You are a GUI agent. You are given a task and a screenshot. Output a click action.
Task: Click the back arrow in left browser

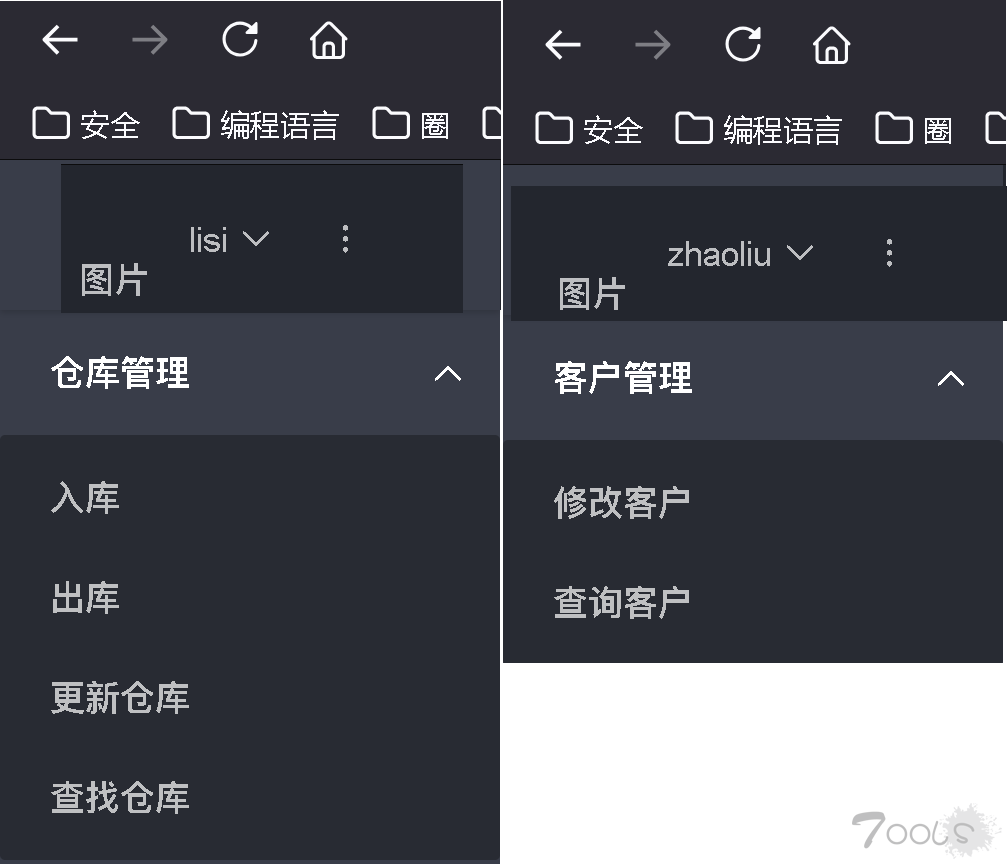[x=60, y=40]
